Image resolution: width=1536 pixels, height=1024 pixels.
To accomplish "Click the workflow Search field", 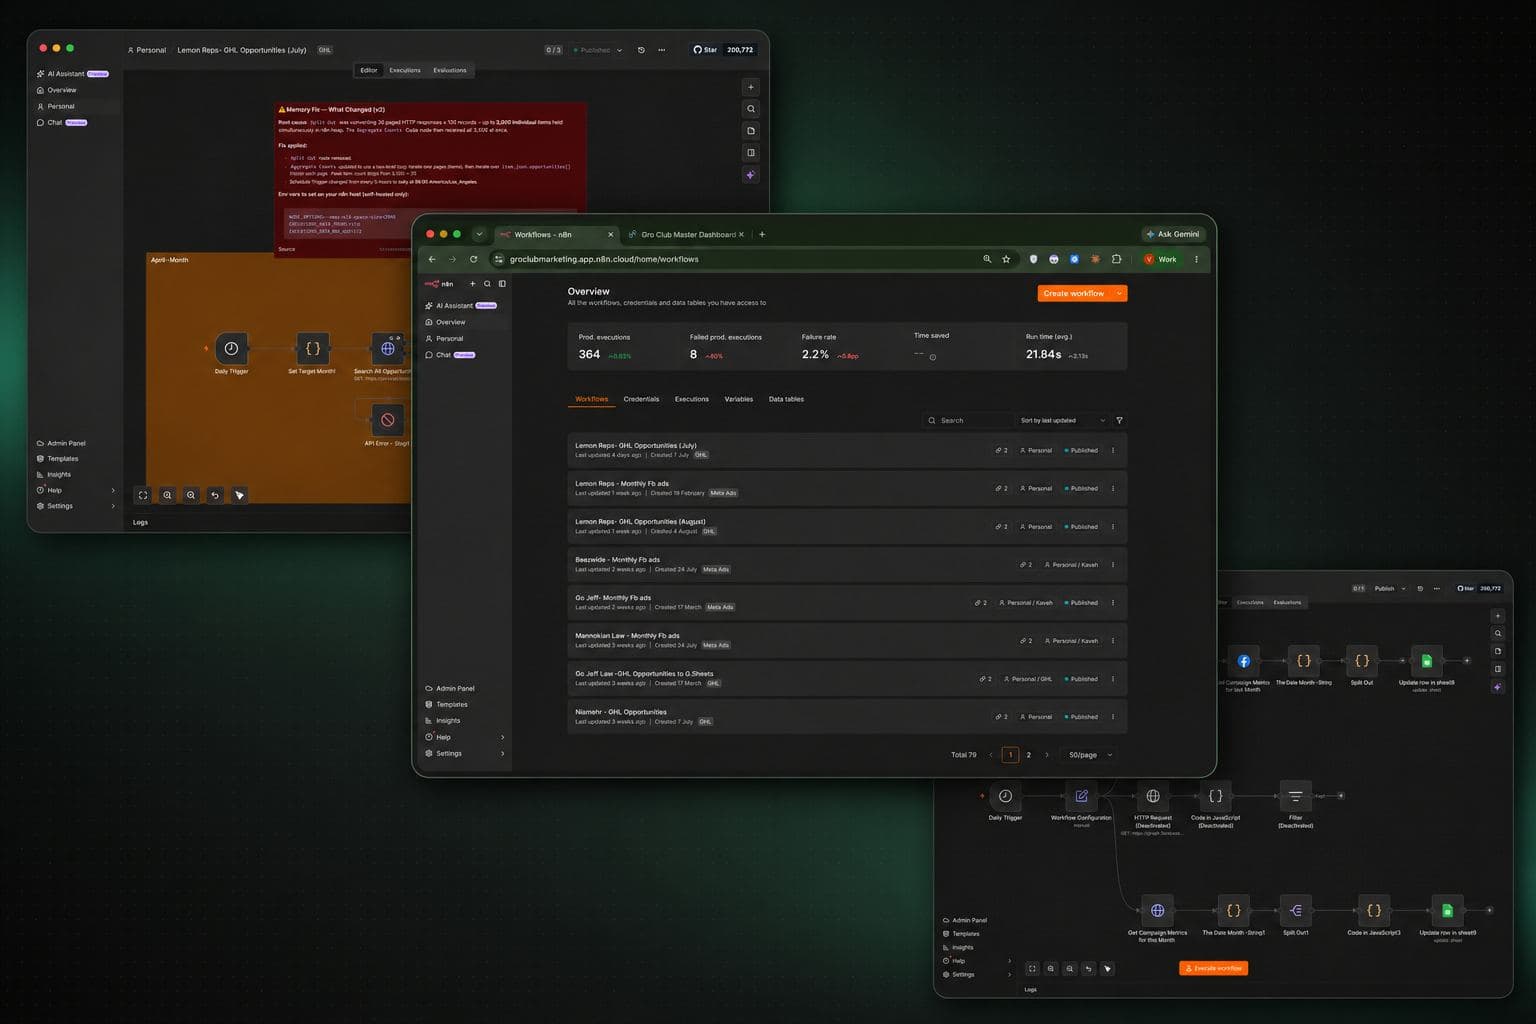I will point(966,420).
